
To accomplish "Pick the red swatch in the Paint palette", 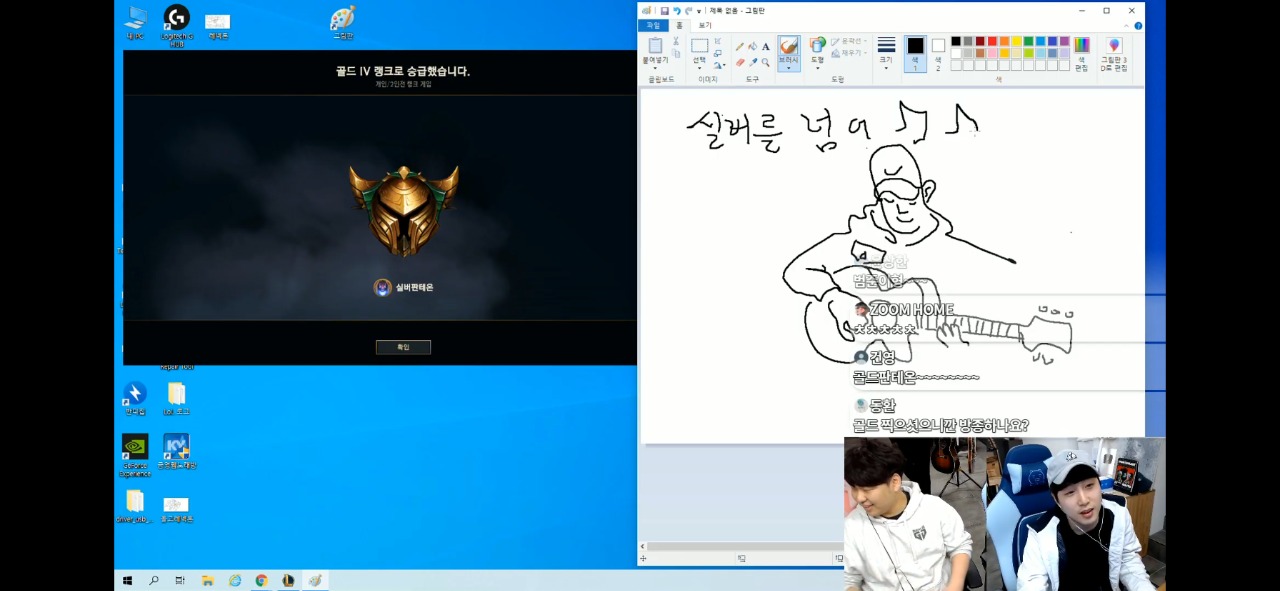I will pyautogui.click(x=992, y=41).
